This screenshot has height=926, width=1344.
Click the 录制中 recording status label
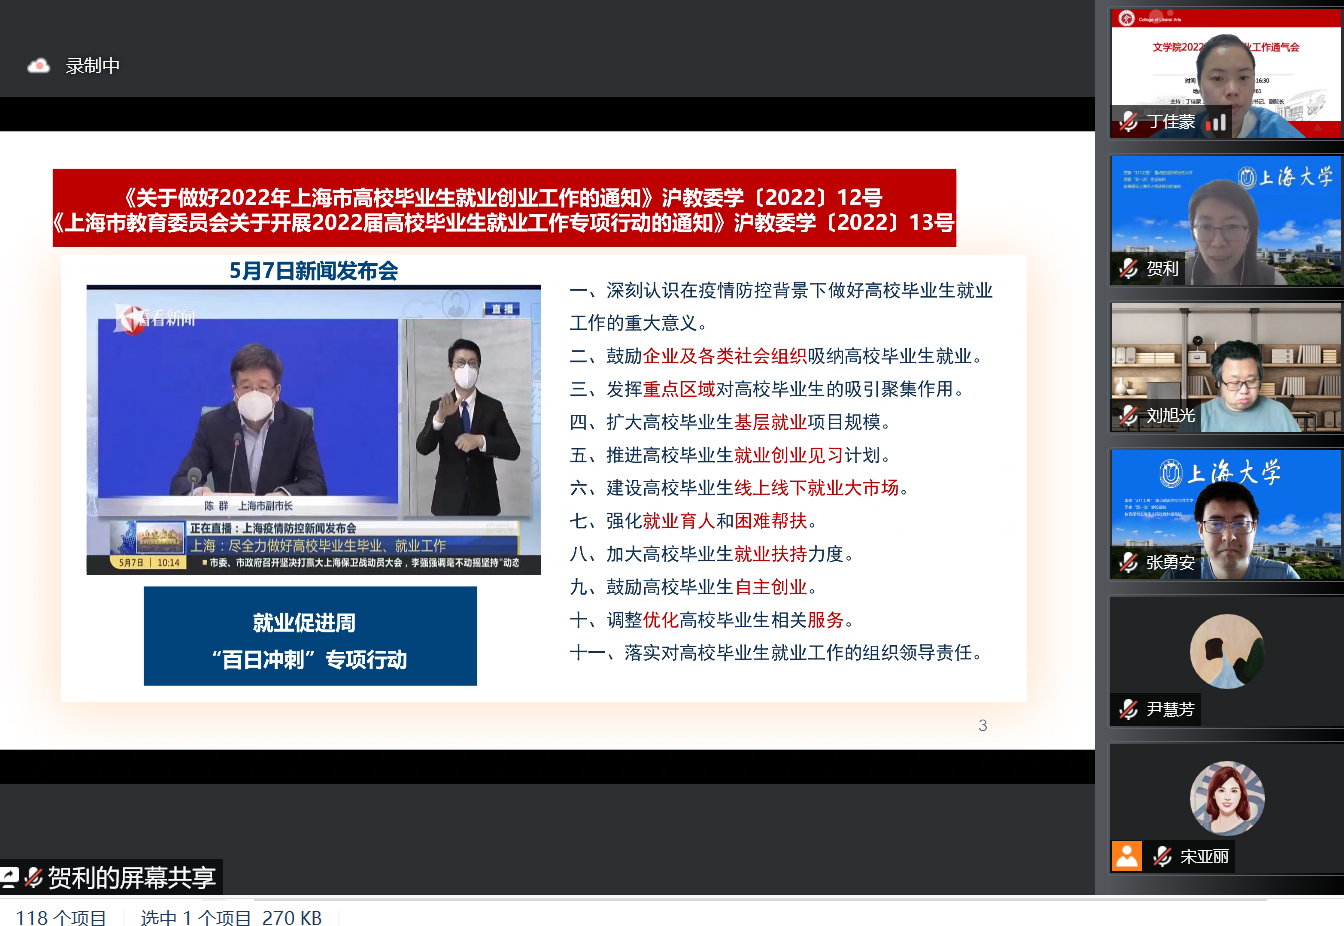point(93,66)
